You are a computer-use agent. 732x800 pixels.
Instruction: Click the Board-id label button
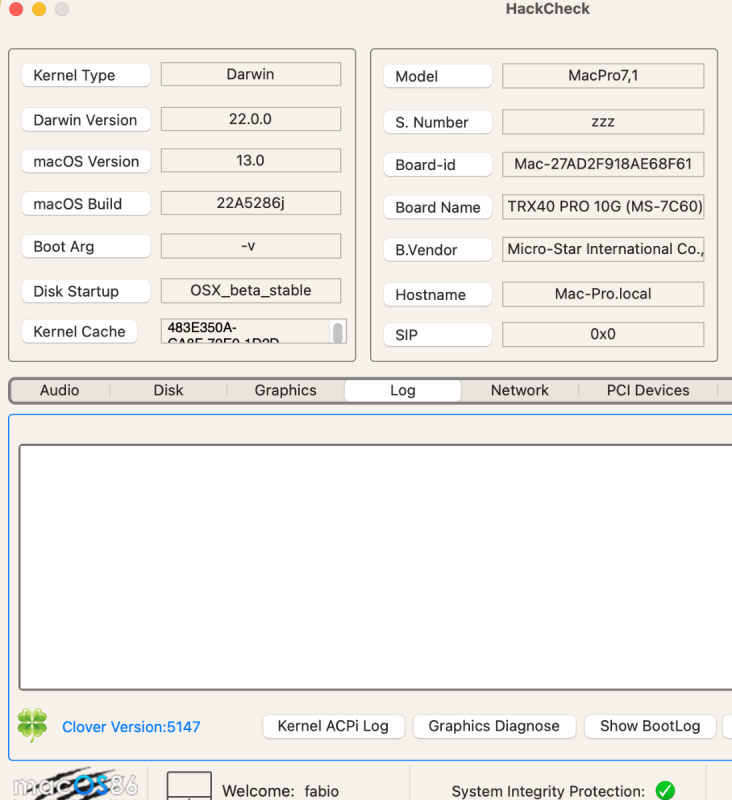[438, 165]
